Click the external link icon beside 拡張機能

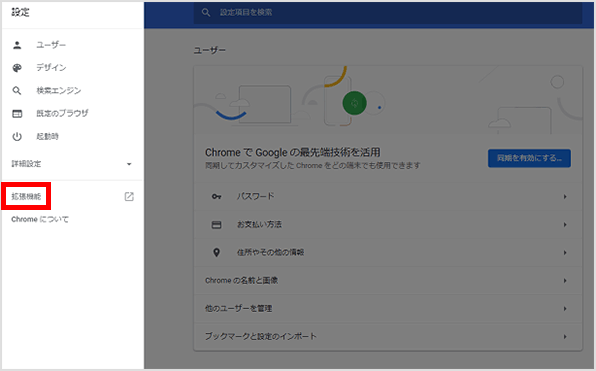(x=129, y=197)
